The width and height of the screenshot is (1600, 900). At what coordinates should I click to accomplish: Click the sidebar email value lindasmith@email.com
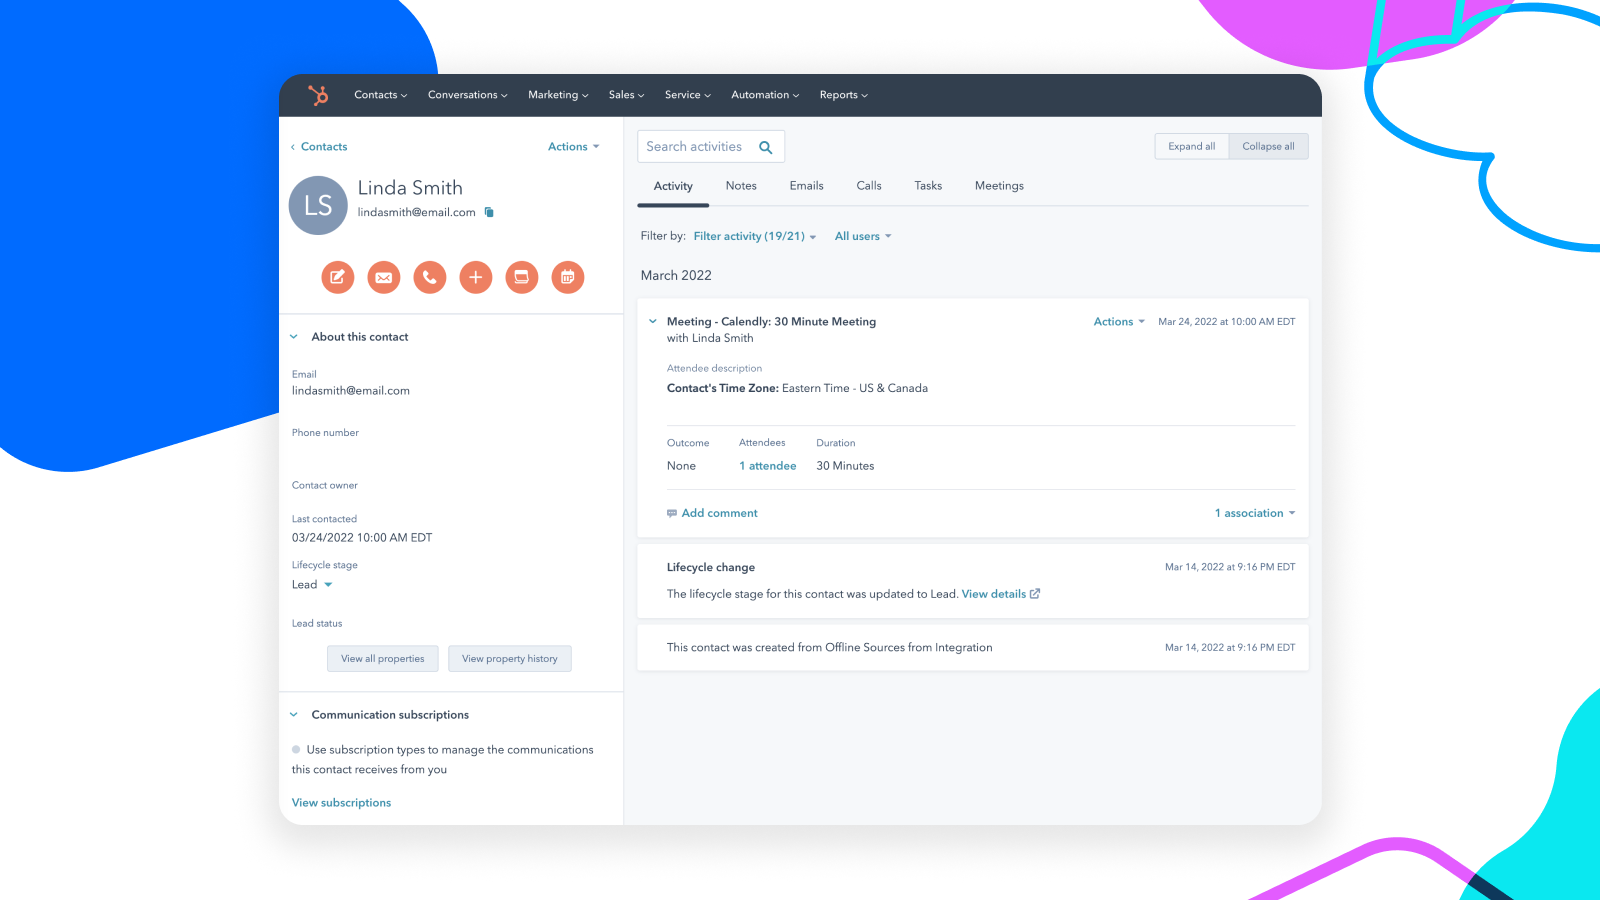351,391
